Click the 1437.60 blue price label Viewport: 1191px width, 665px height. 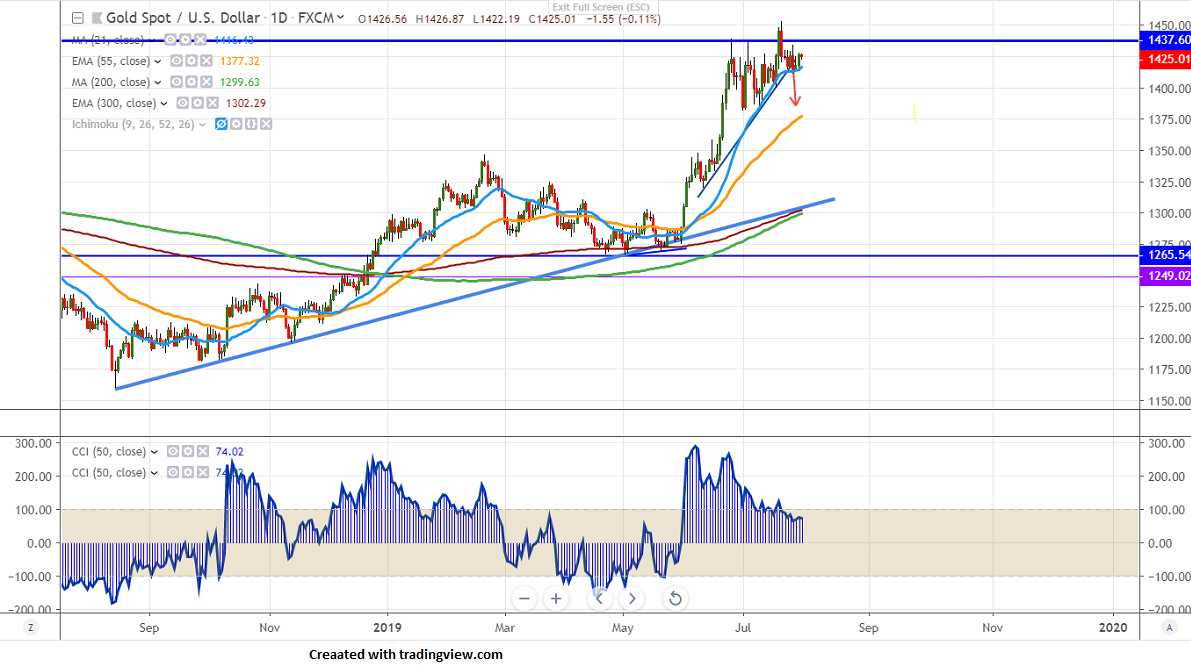click(x=1165, y=40)
